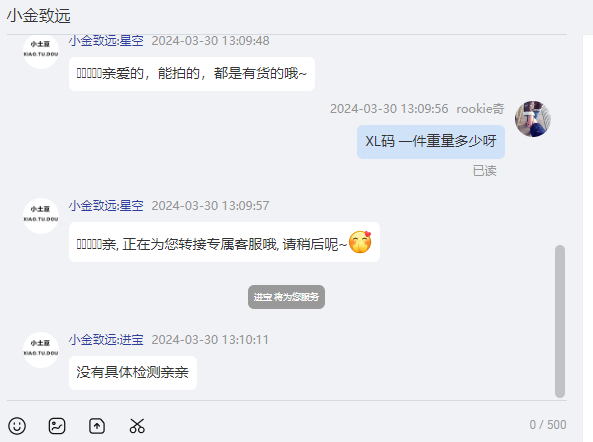Select the 没有具体检测亲亲 reply bubble
Image resolution: width=593 pixels, height=442 pixels.
click(x=133, y=373)
